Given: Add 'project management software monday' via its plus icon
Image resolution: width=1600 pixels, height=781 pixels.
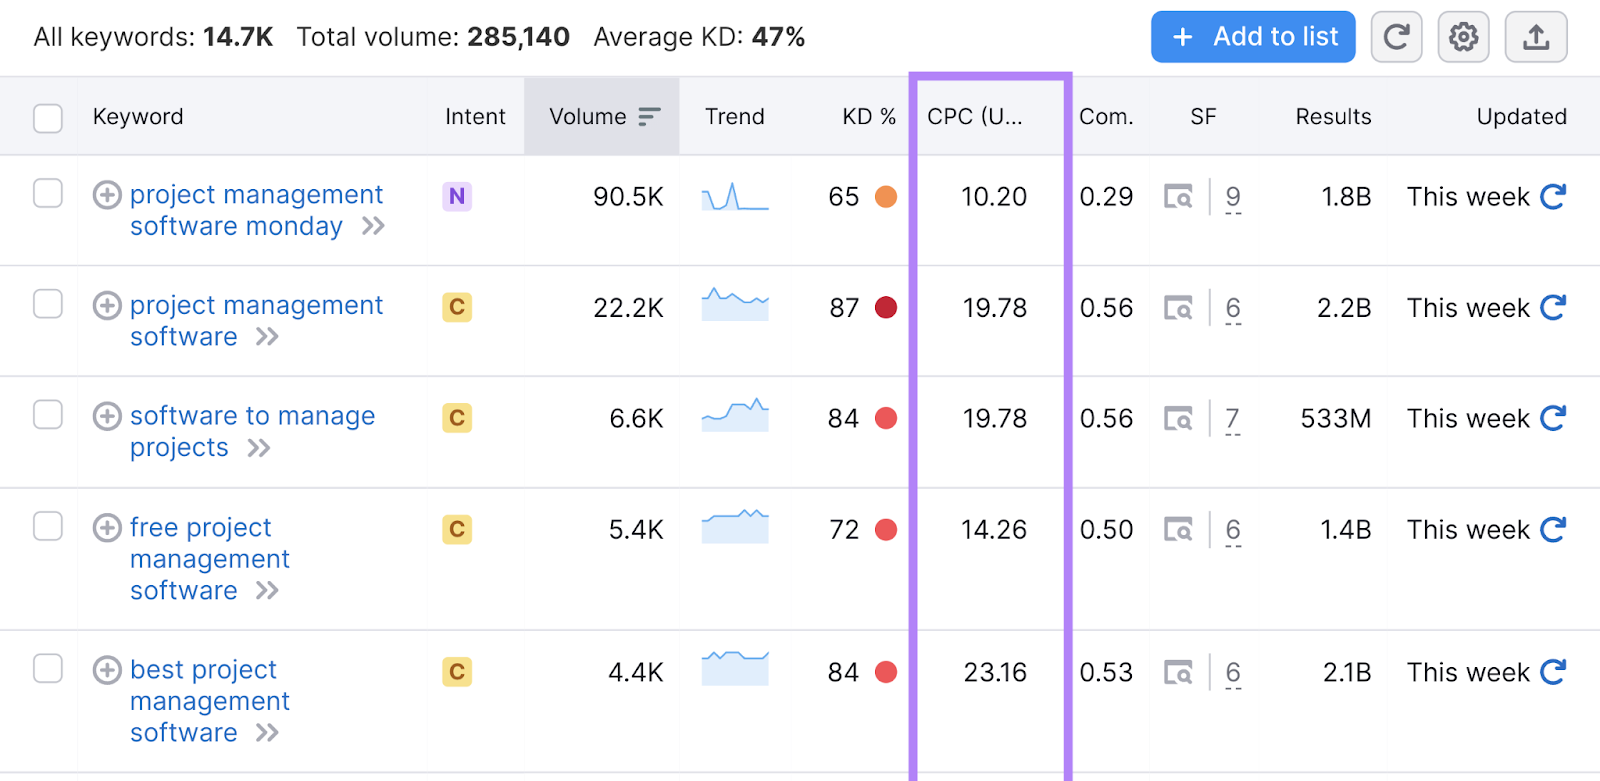Looking at the screenshot, I should [x=107, y=194].
